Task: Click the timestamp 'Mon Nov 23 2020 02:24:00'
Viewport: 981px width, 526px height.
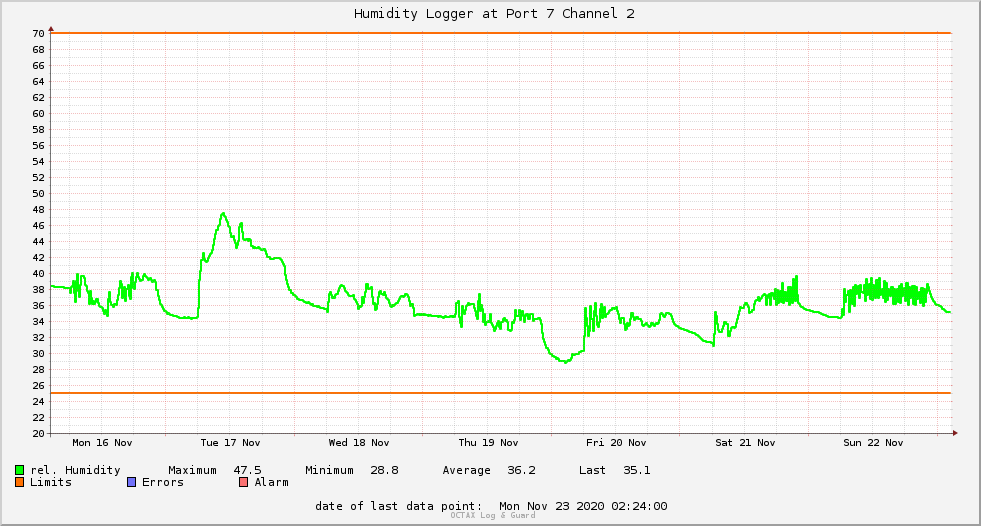Action: (583, 506)
